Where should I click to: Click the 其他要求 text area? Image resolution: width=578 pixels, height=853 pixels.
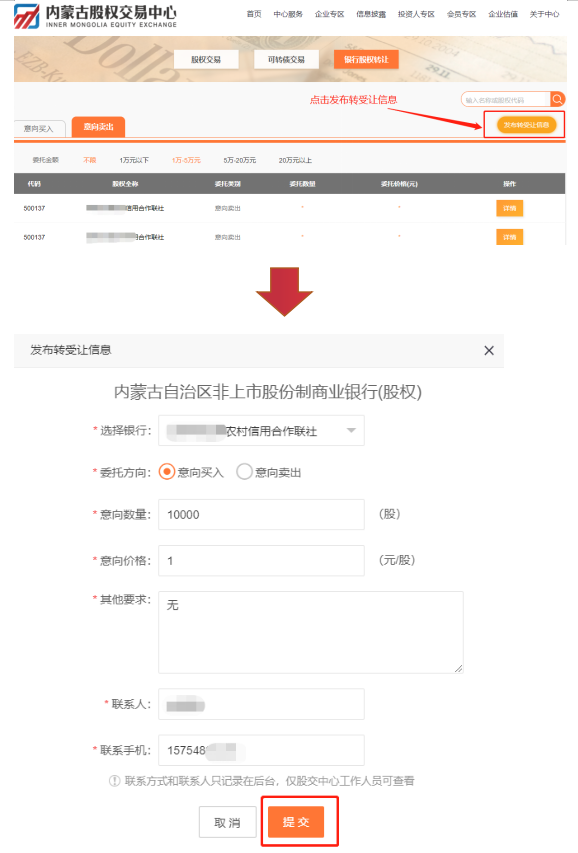(x=311, y=632)
